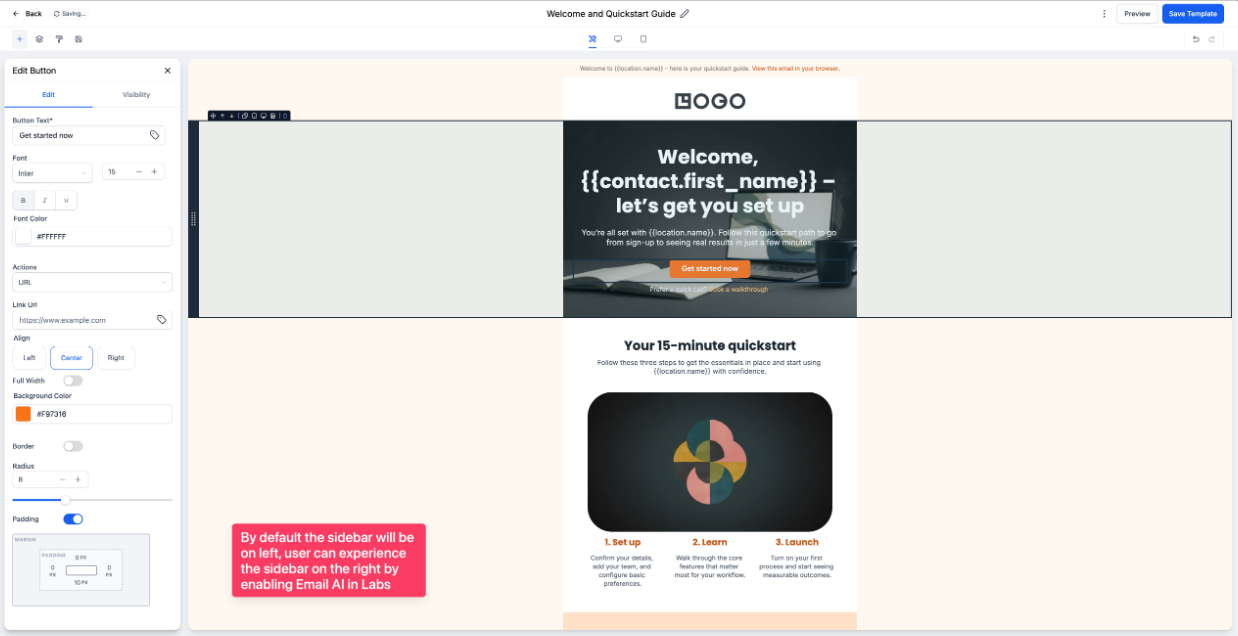The image size is (1238, 636).
Task: Click pencil icon to rename template
Action: pyautogui.click(x=685, y=14)
